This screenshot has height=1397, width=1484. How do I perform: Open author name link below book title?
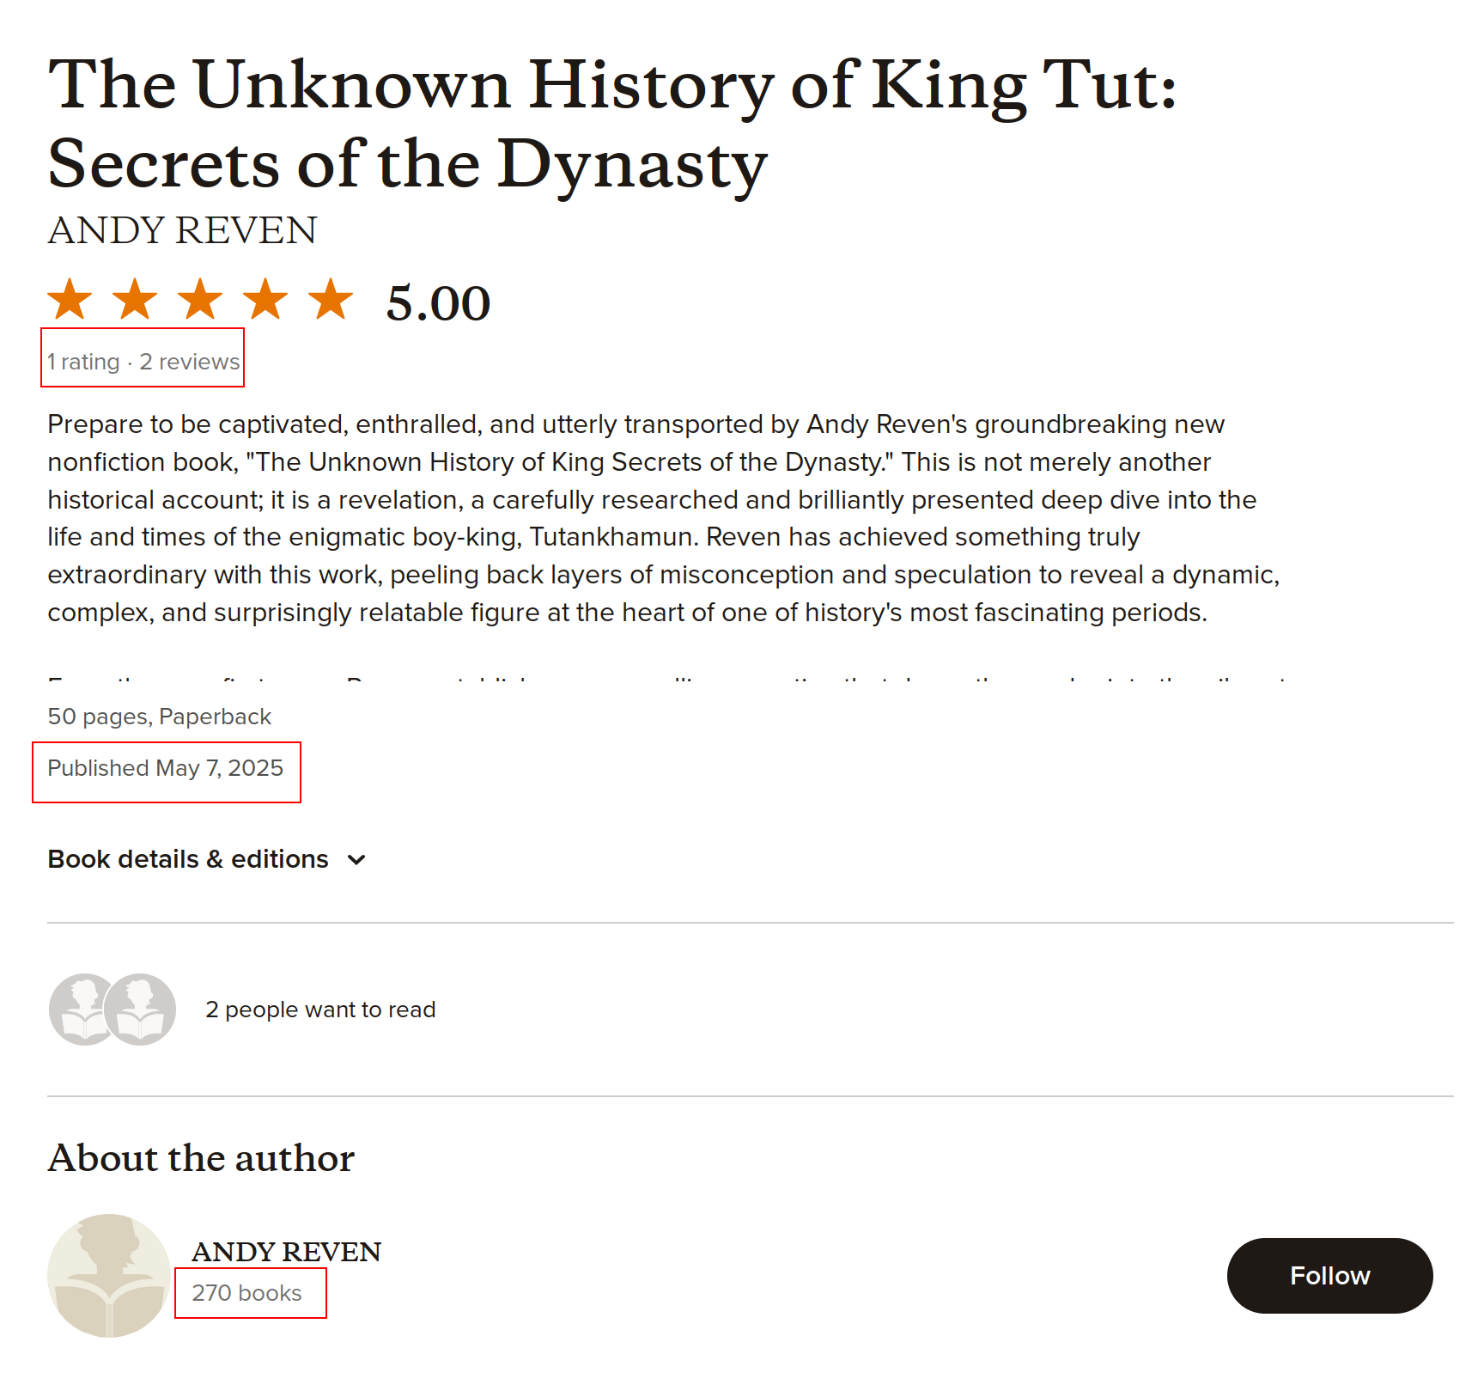point(182,231)
